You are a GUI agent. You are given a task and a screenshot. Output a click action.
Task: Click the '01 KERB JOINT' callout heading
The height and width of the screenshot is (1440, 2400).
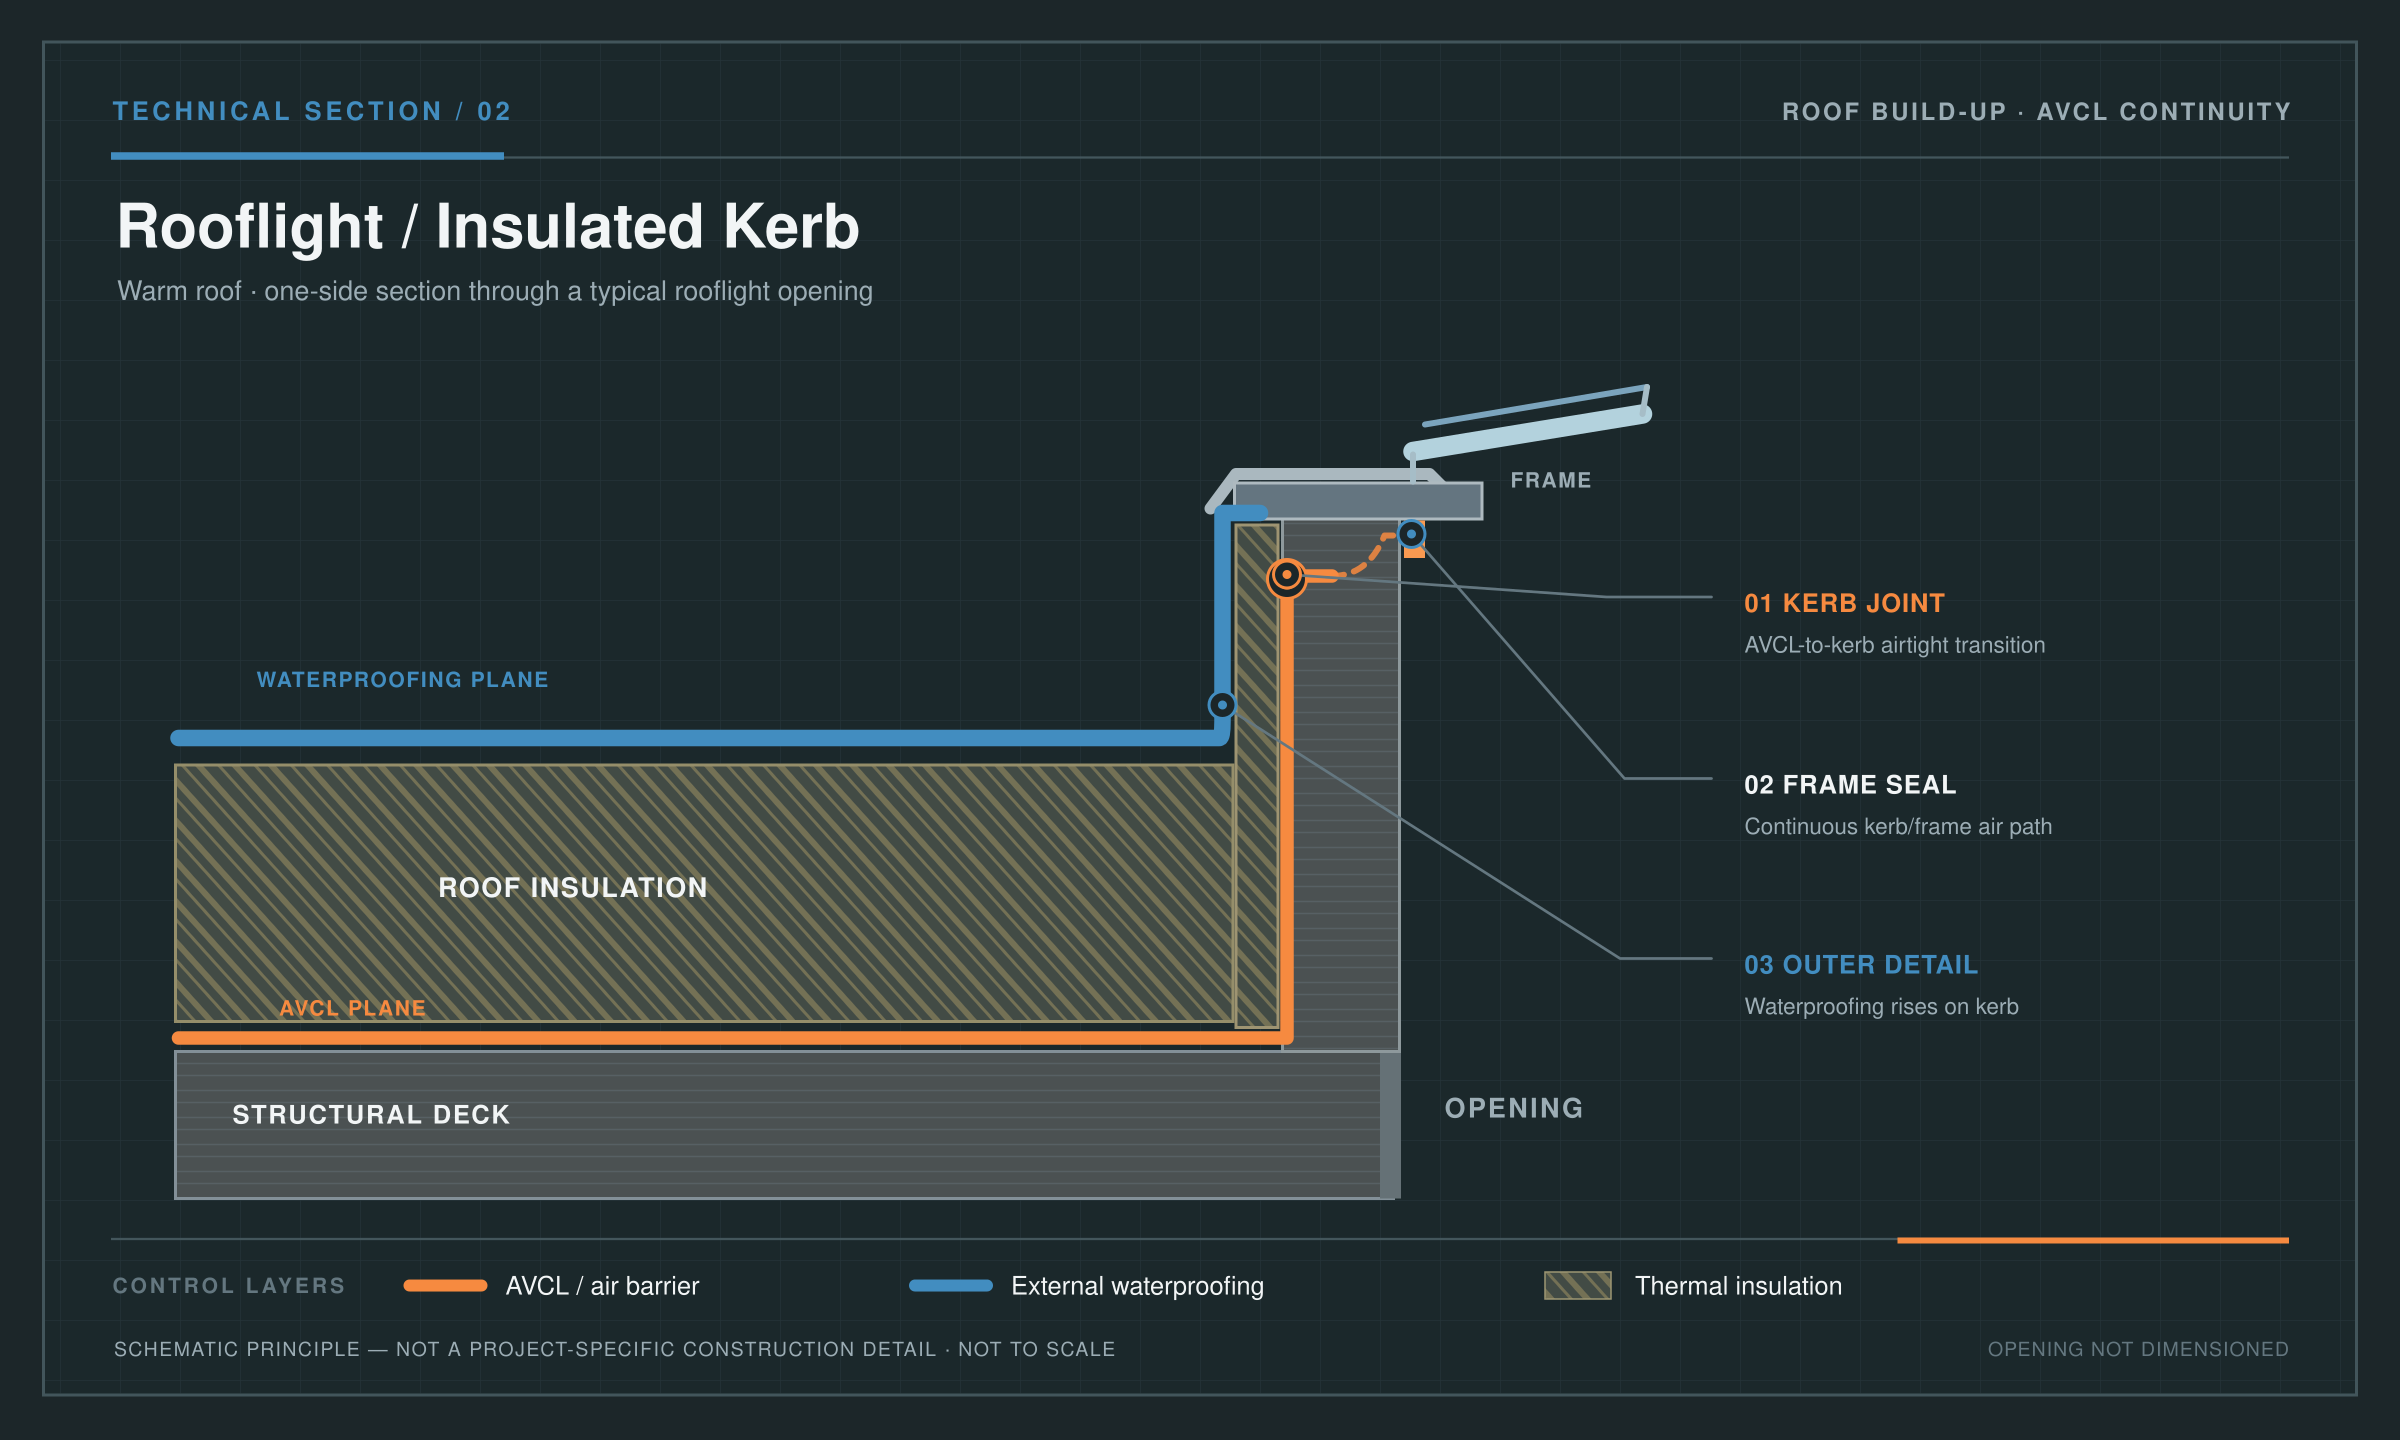pos(1845,603)
